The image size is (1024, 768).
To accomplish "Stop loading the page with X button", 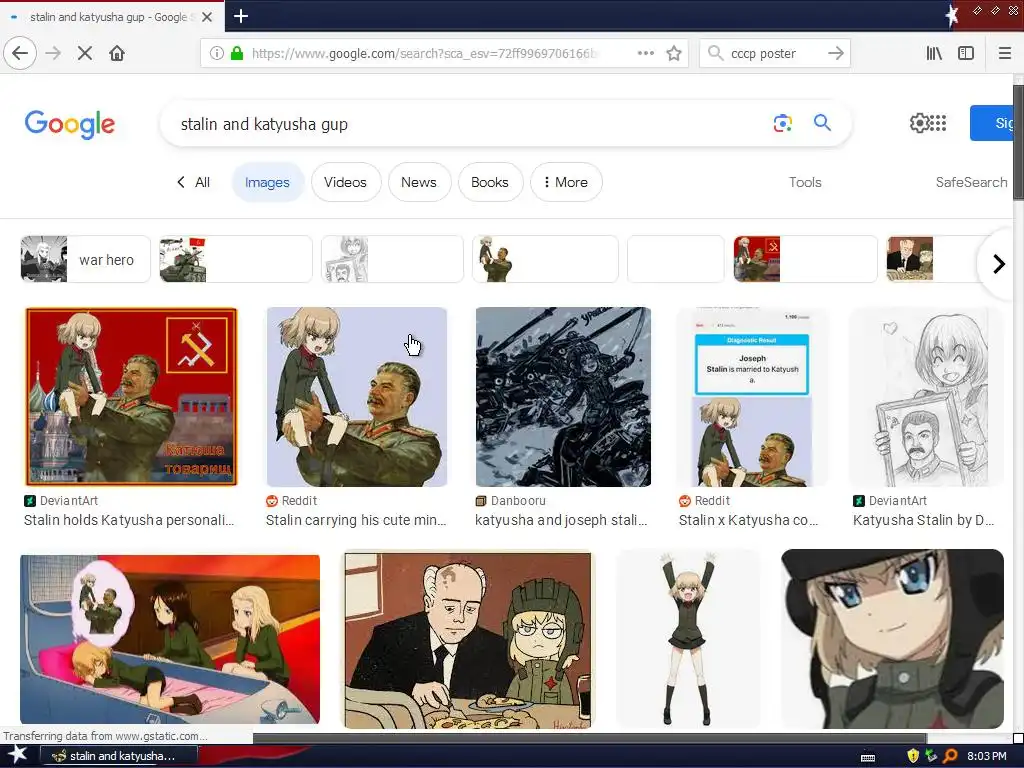I will click(85, 53).
